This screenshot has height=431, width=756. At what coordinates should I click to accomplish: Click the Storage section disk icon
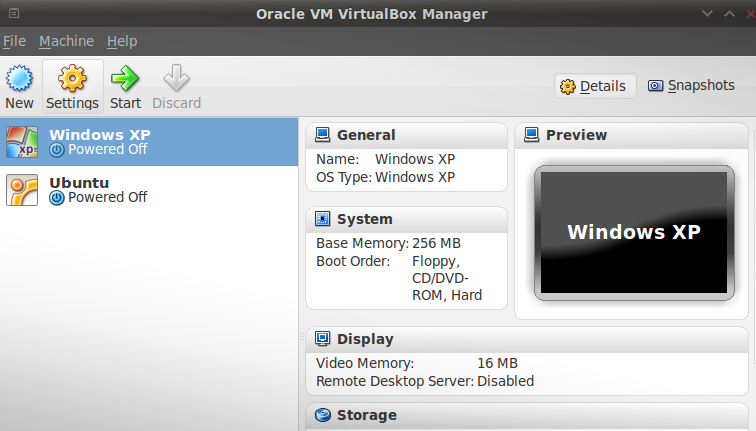pyautogui.click(x=323, y=415)
